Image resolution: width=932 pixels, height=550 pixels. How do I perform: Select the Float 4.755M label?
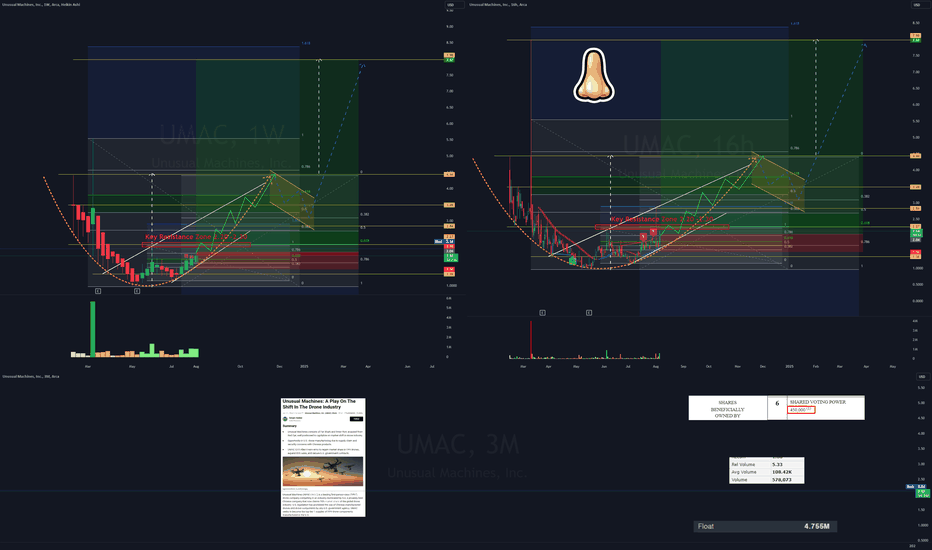click(766, 526)
